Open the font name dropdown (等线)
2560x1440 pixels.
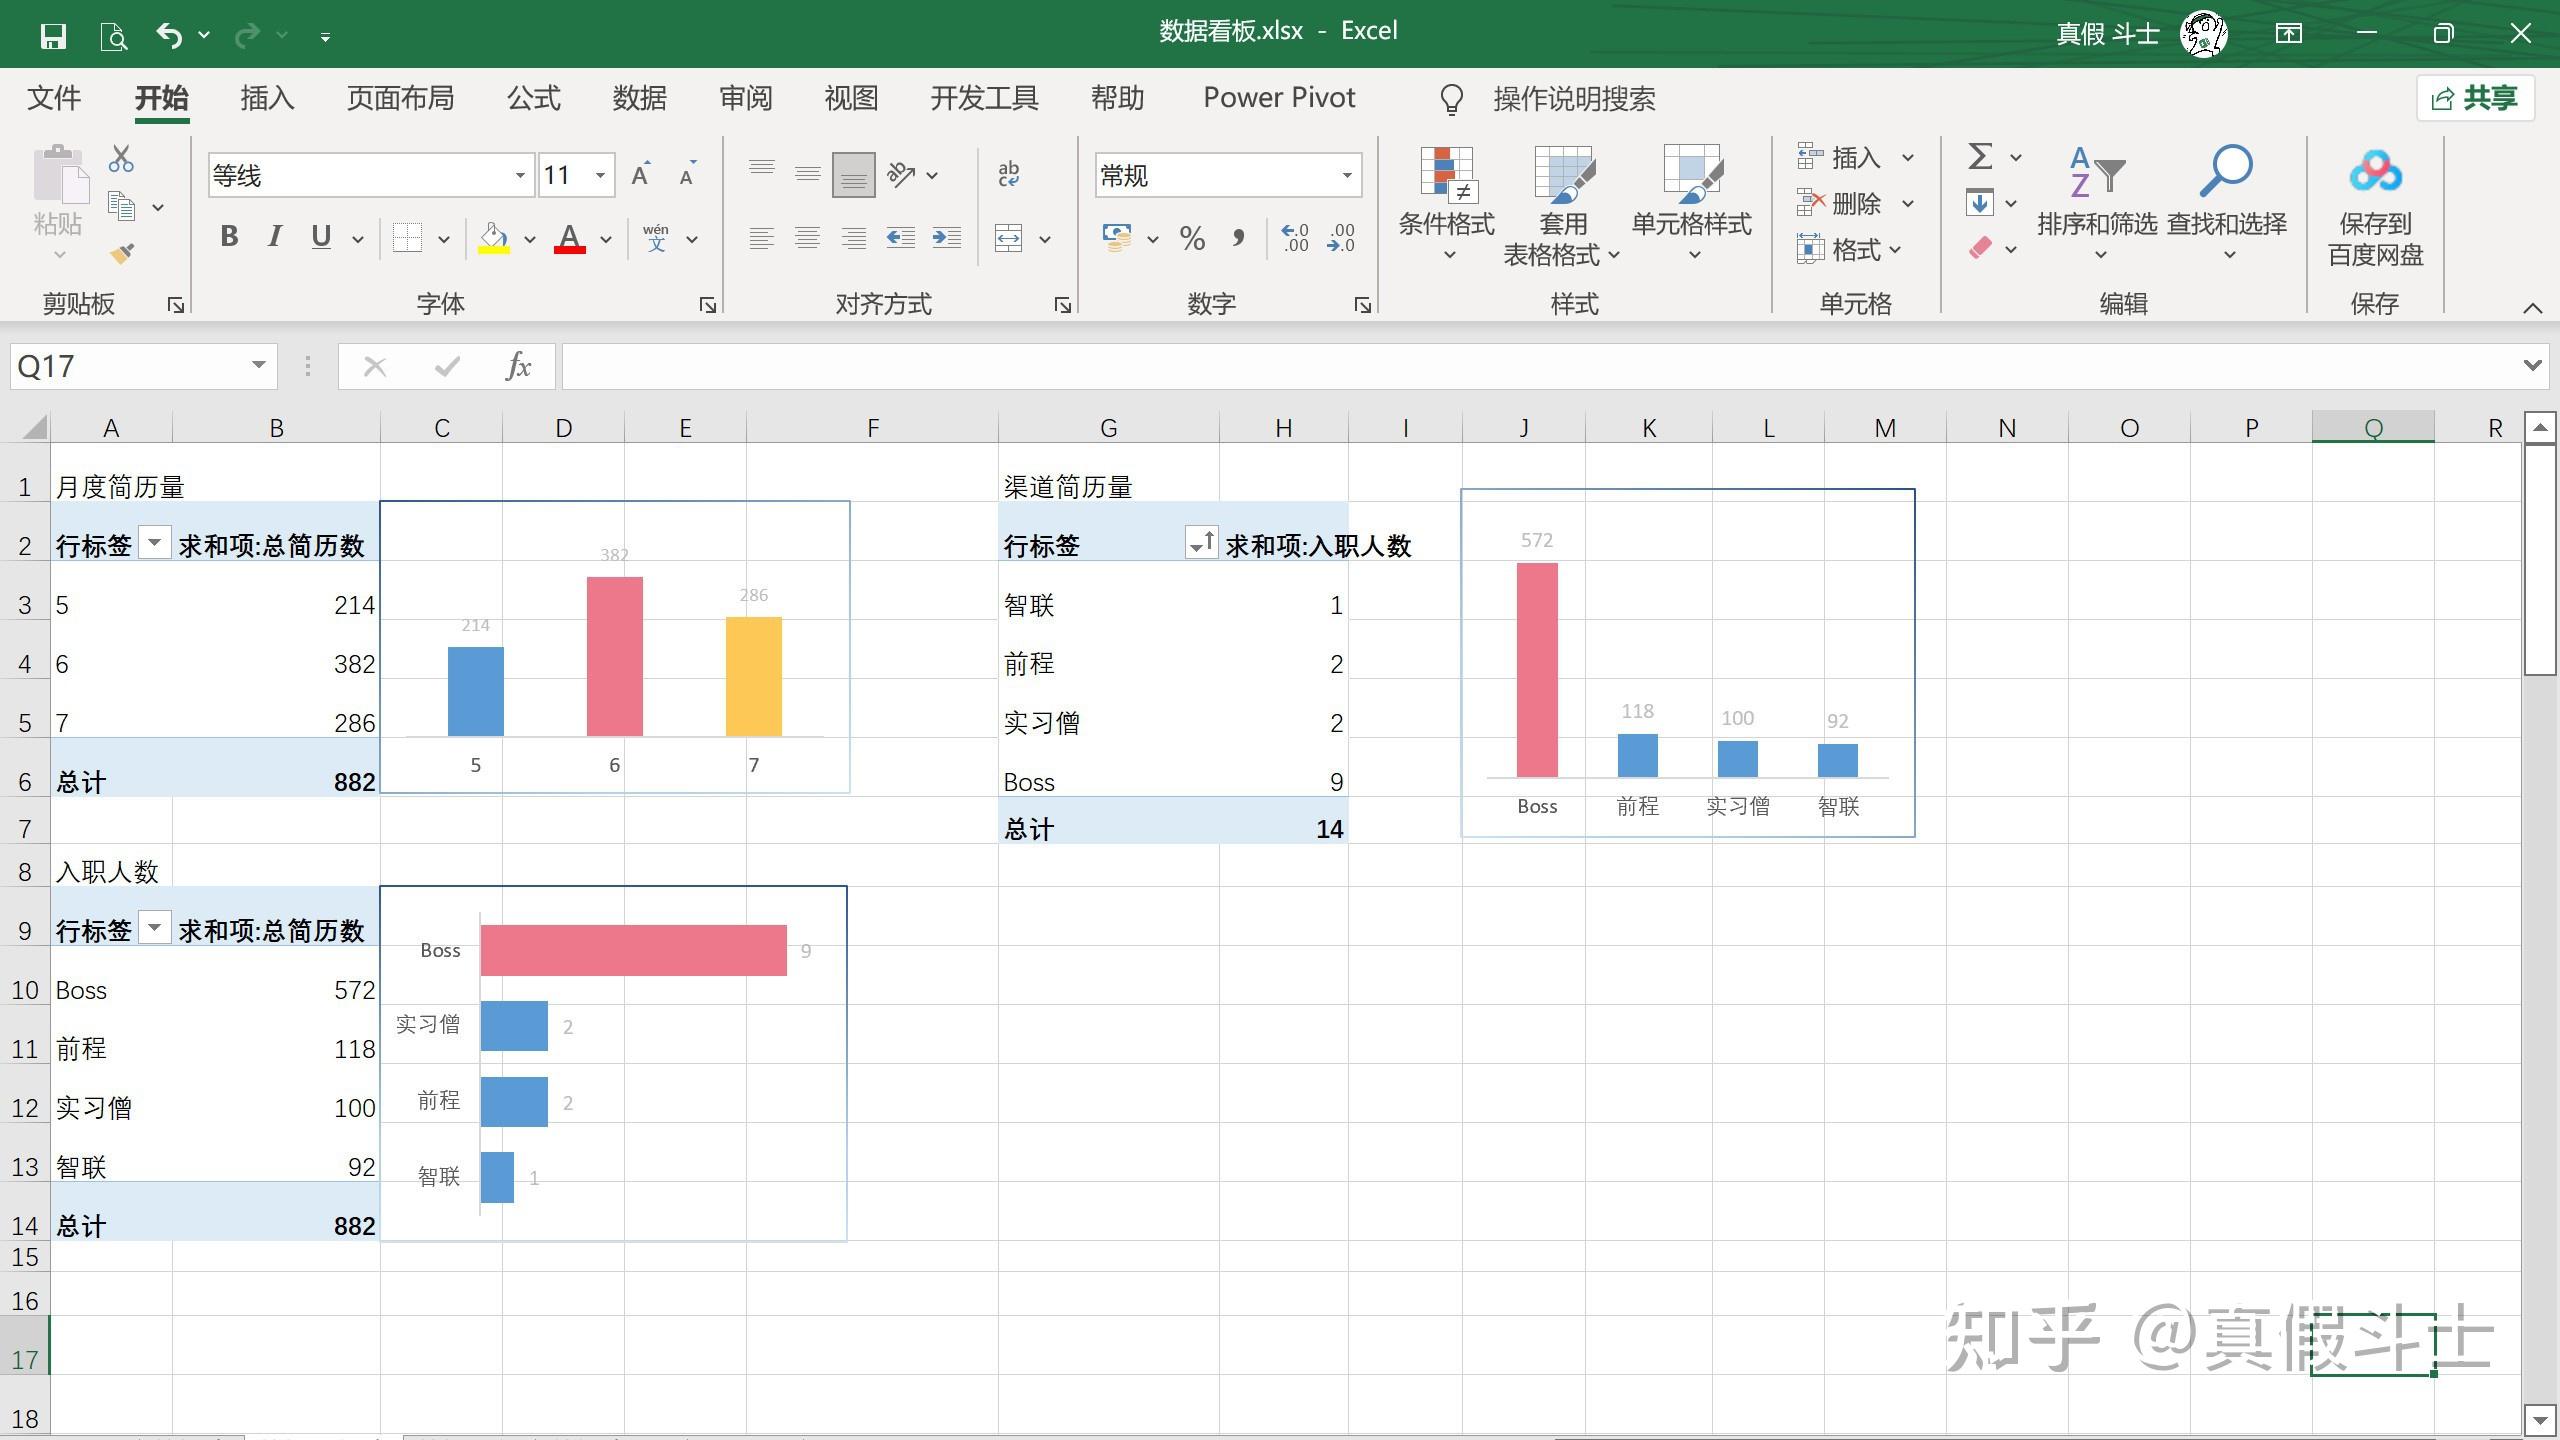(520, 176)
